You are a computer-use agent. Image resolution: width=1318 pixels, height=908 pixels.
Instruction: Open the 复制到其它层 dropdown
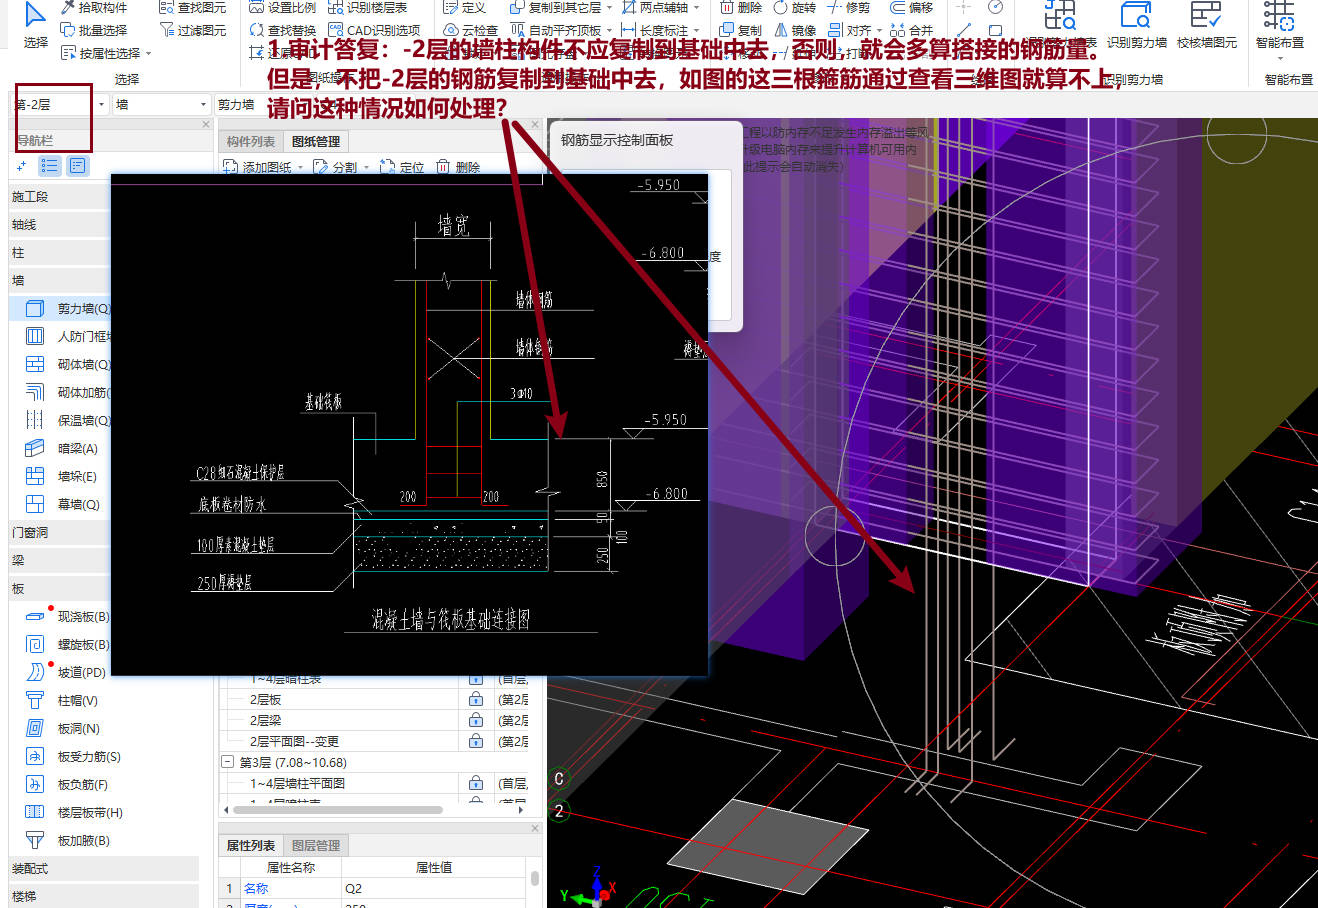click(x=609, y=7)
